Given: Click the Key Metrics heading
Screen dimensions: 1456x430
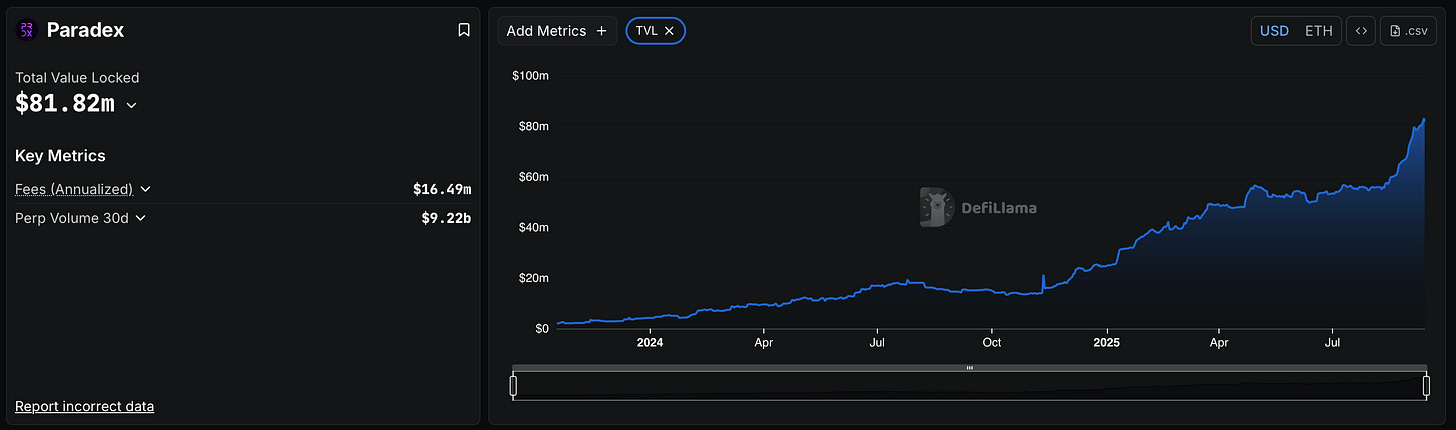Looking at the screenshot, I should pyautogui.click(x=60, y=156).
